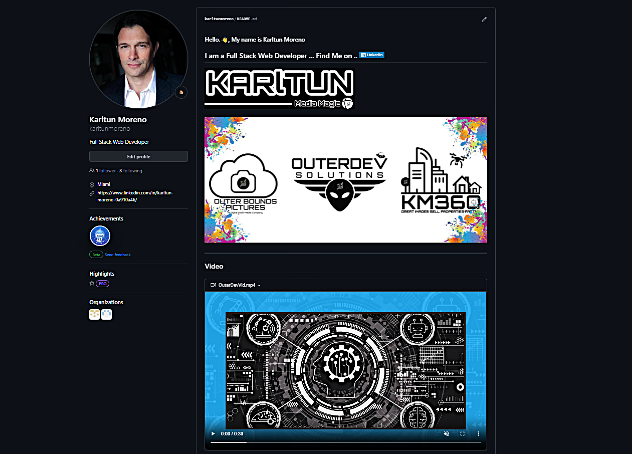Screen dimensions: 632x454
Task: Click the star icon under Highlights
Action: (92, 283)
